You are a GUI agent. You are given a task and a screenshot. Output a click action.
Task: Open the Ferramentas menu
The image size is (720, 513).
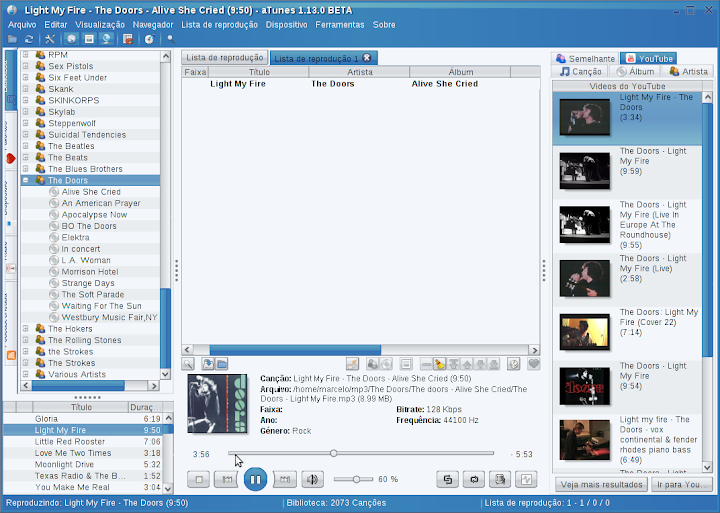tap(339, 25)
